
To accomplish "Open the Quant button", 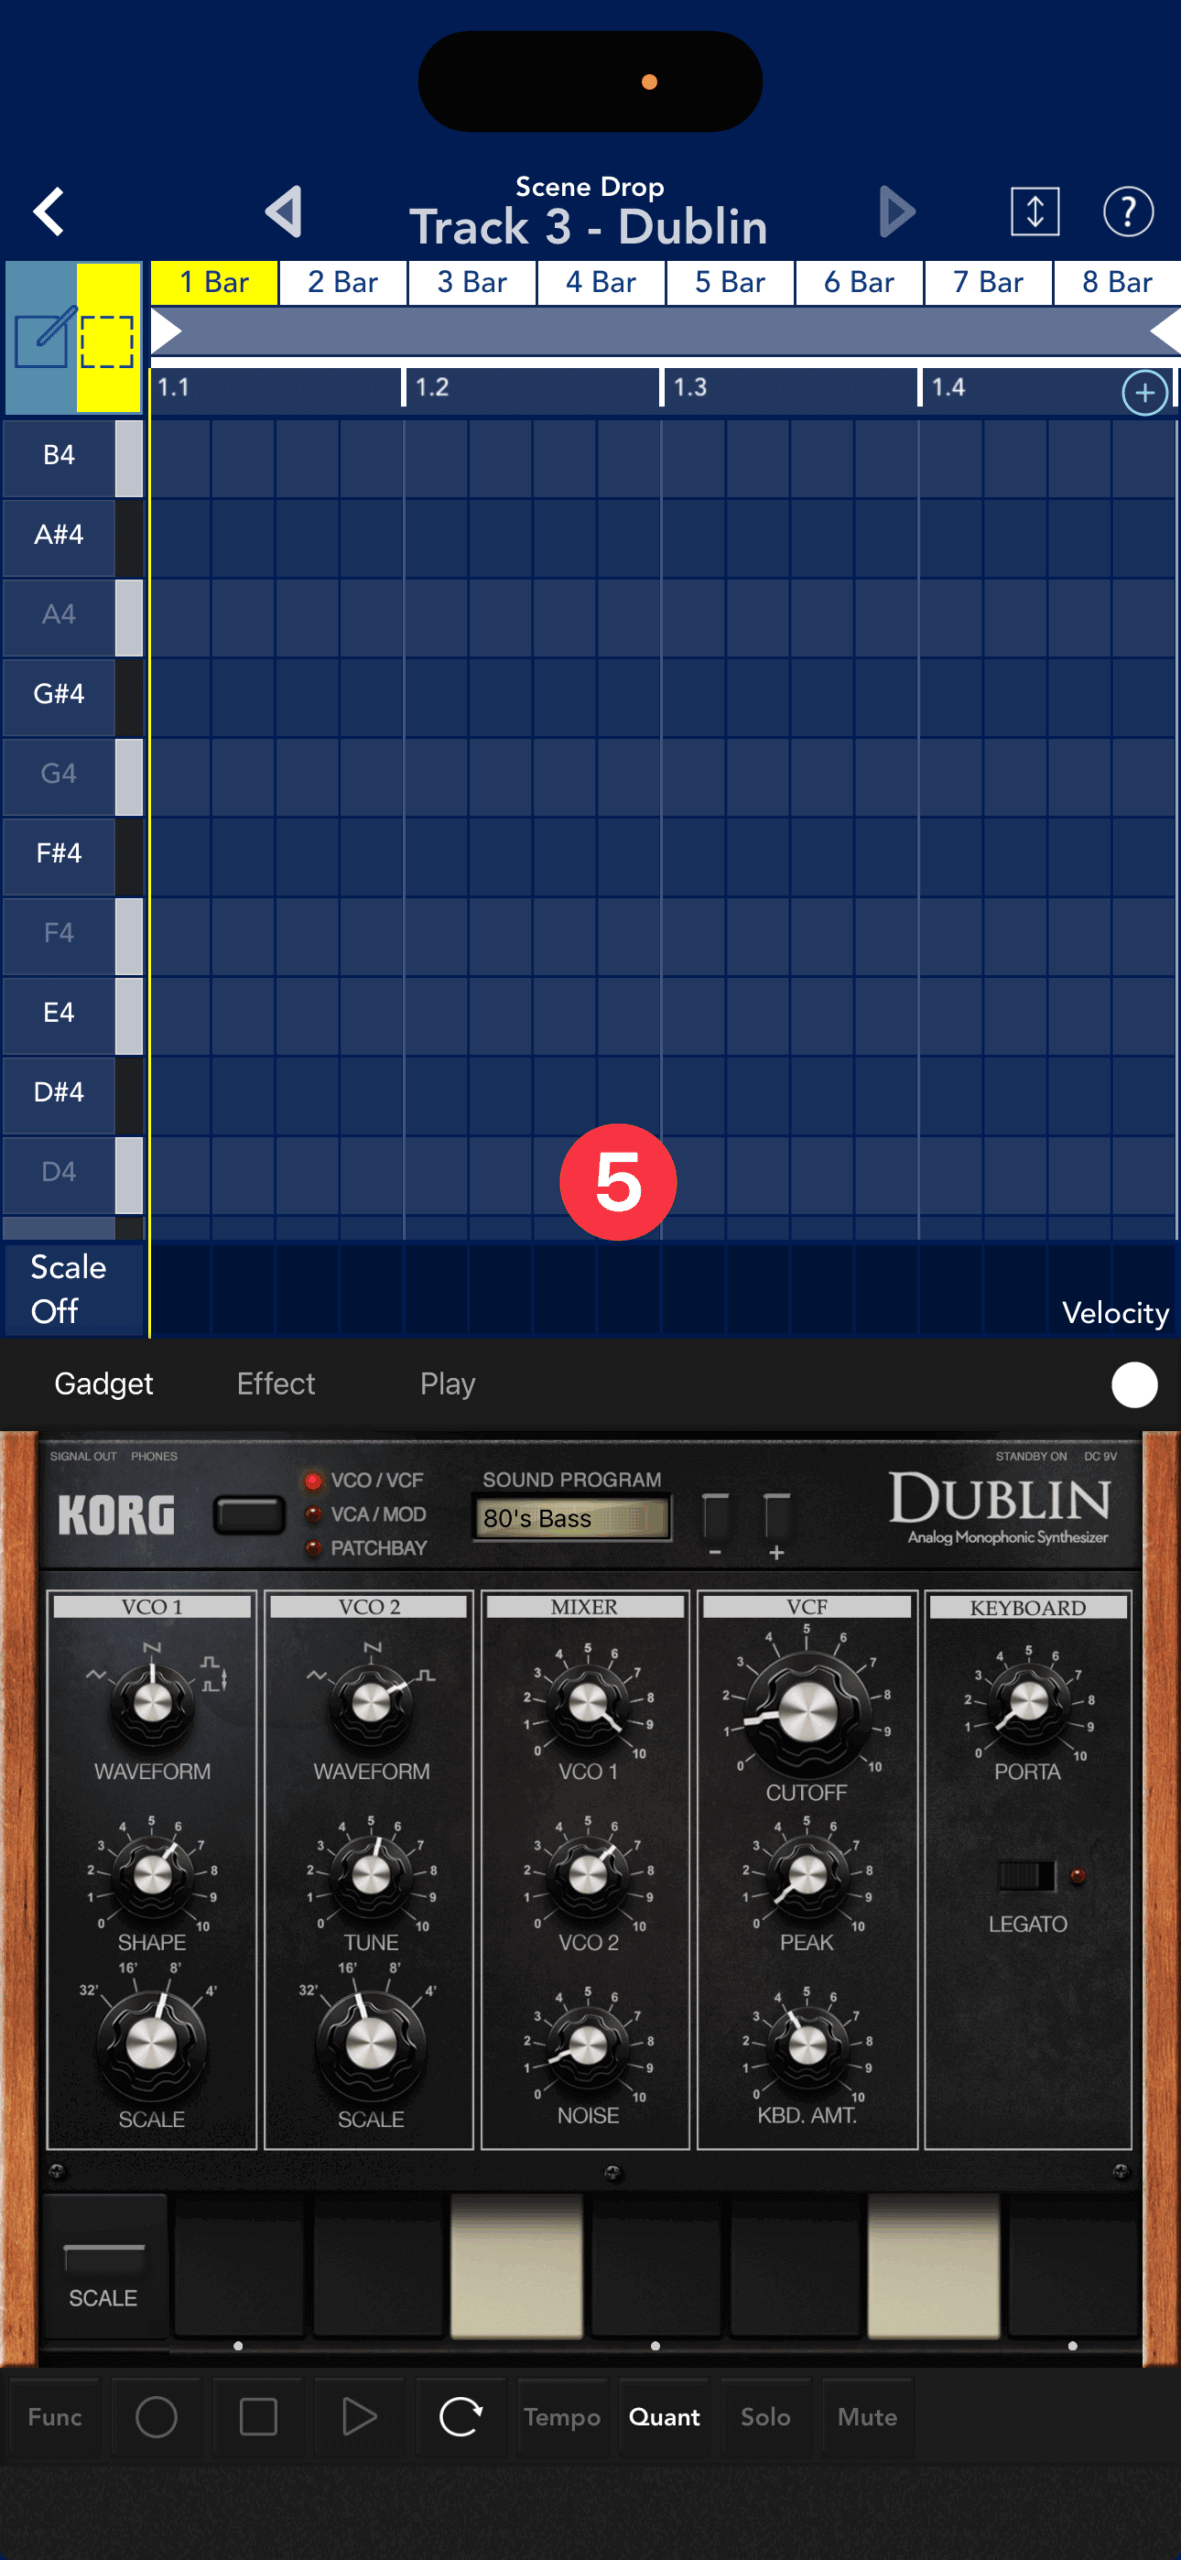I will click(664, 2417).
